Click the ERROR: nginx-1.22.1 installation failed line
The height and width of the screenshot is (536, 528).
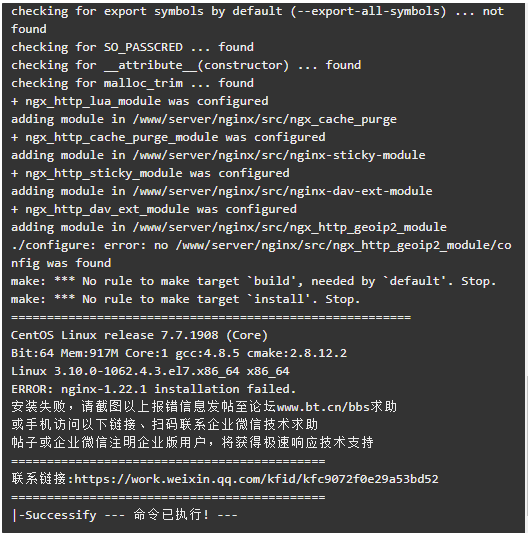click(x=153, y=389)
